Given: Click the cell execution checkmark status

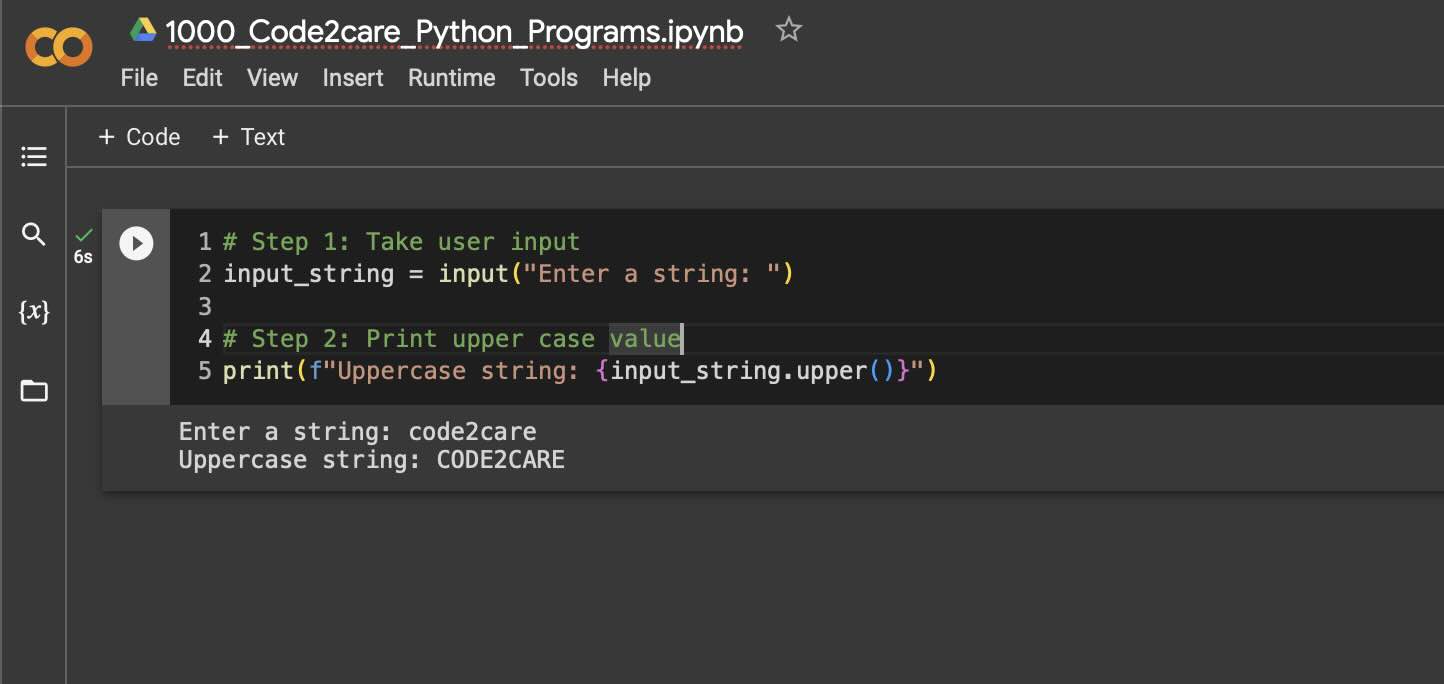Looking at the screenshot, I should (x=82, y=237).
